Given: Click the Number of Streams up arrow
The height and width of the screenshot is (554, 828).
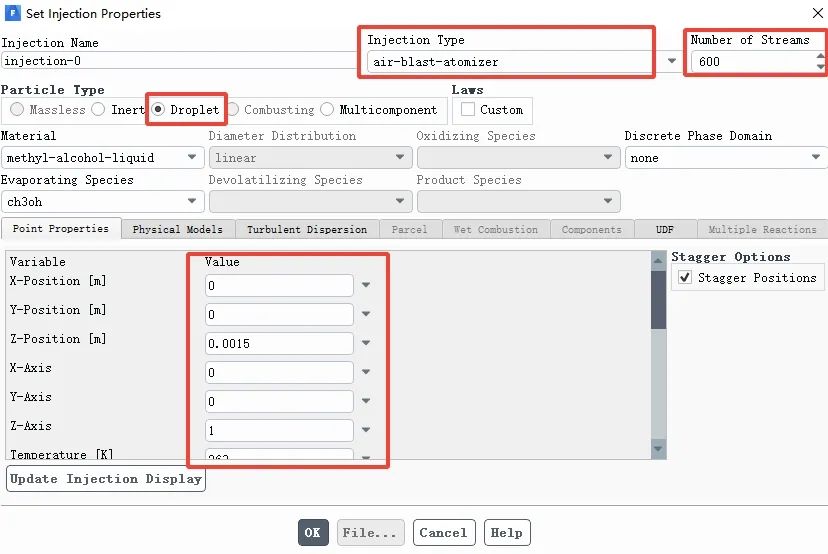Looking at the screenshot, I should 821,56.
